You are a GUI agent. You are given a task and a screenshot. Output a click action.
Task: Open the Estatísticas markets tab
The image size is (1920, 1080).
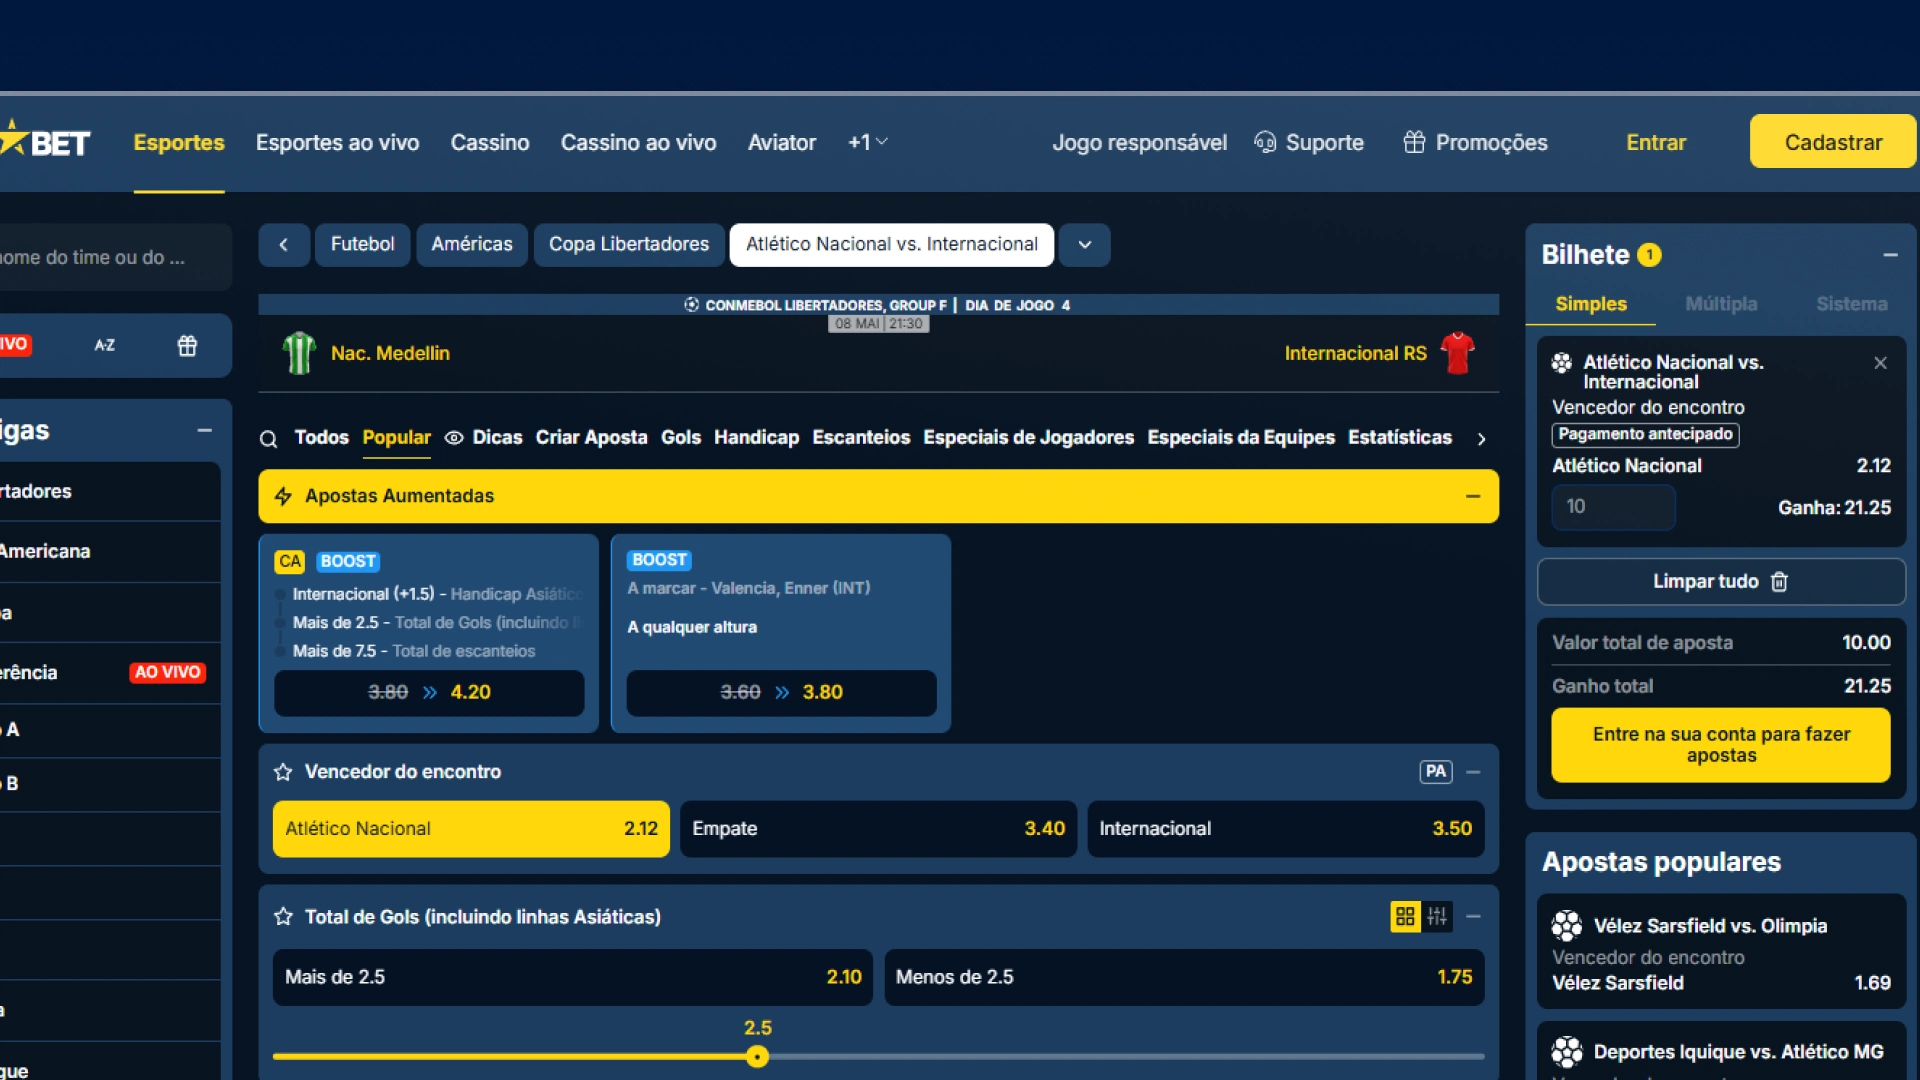1399,438
